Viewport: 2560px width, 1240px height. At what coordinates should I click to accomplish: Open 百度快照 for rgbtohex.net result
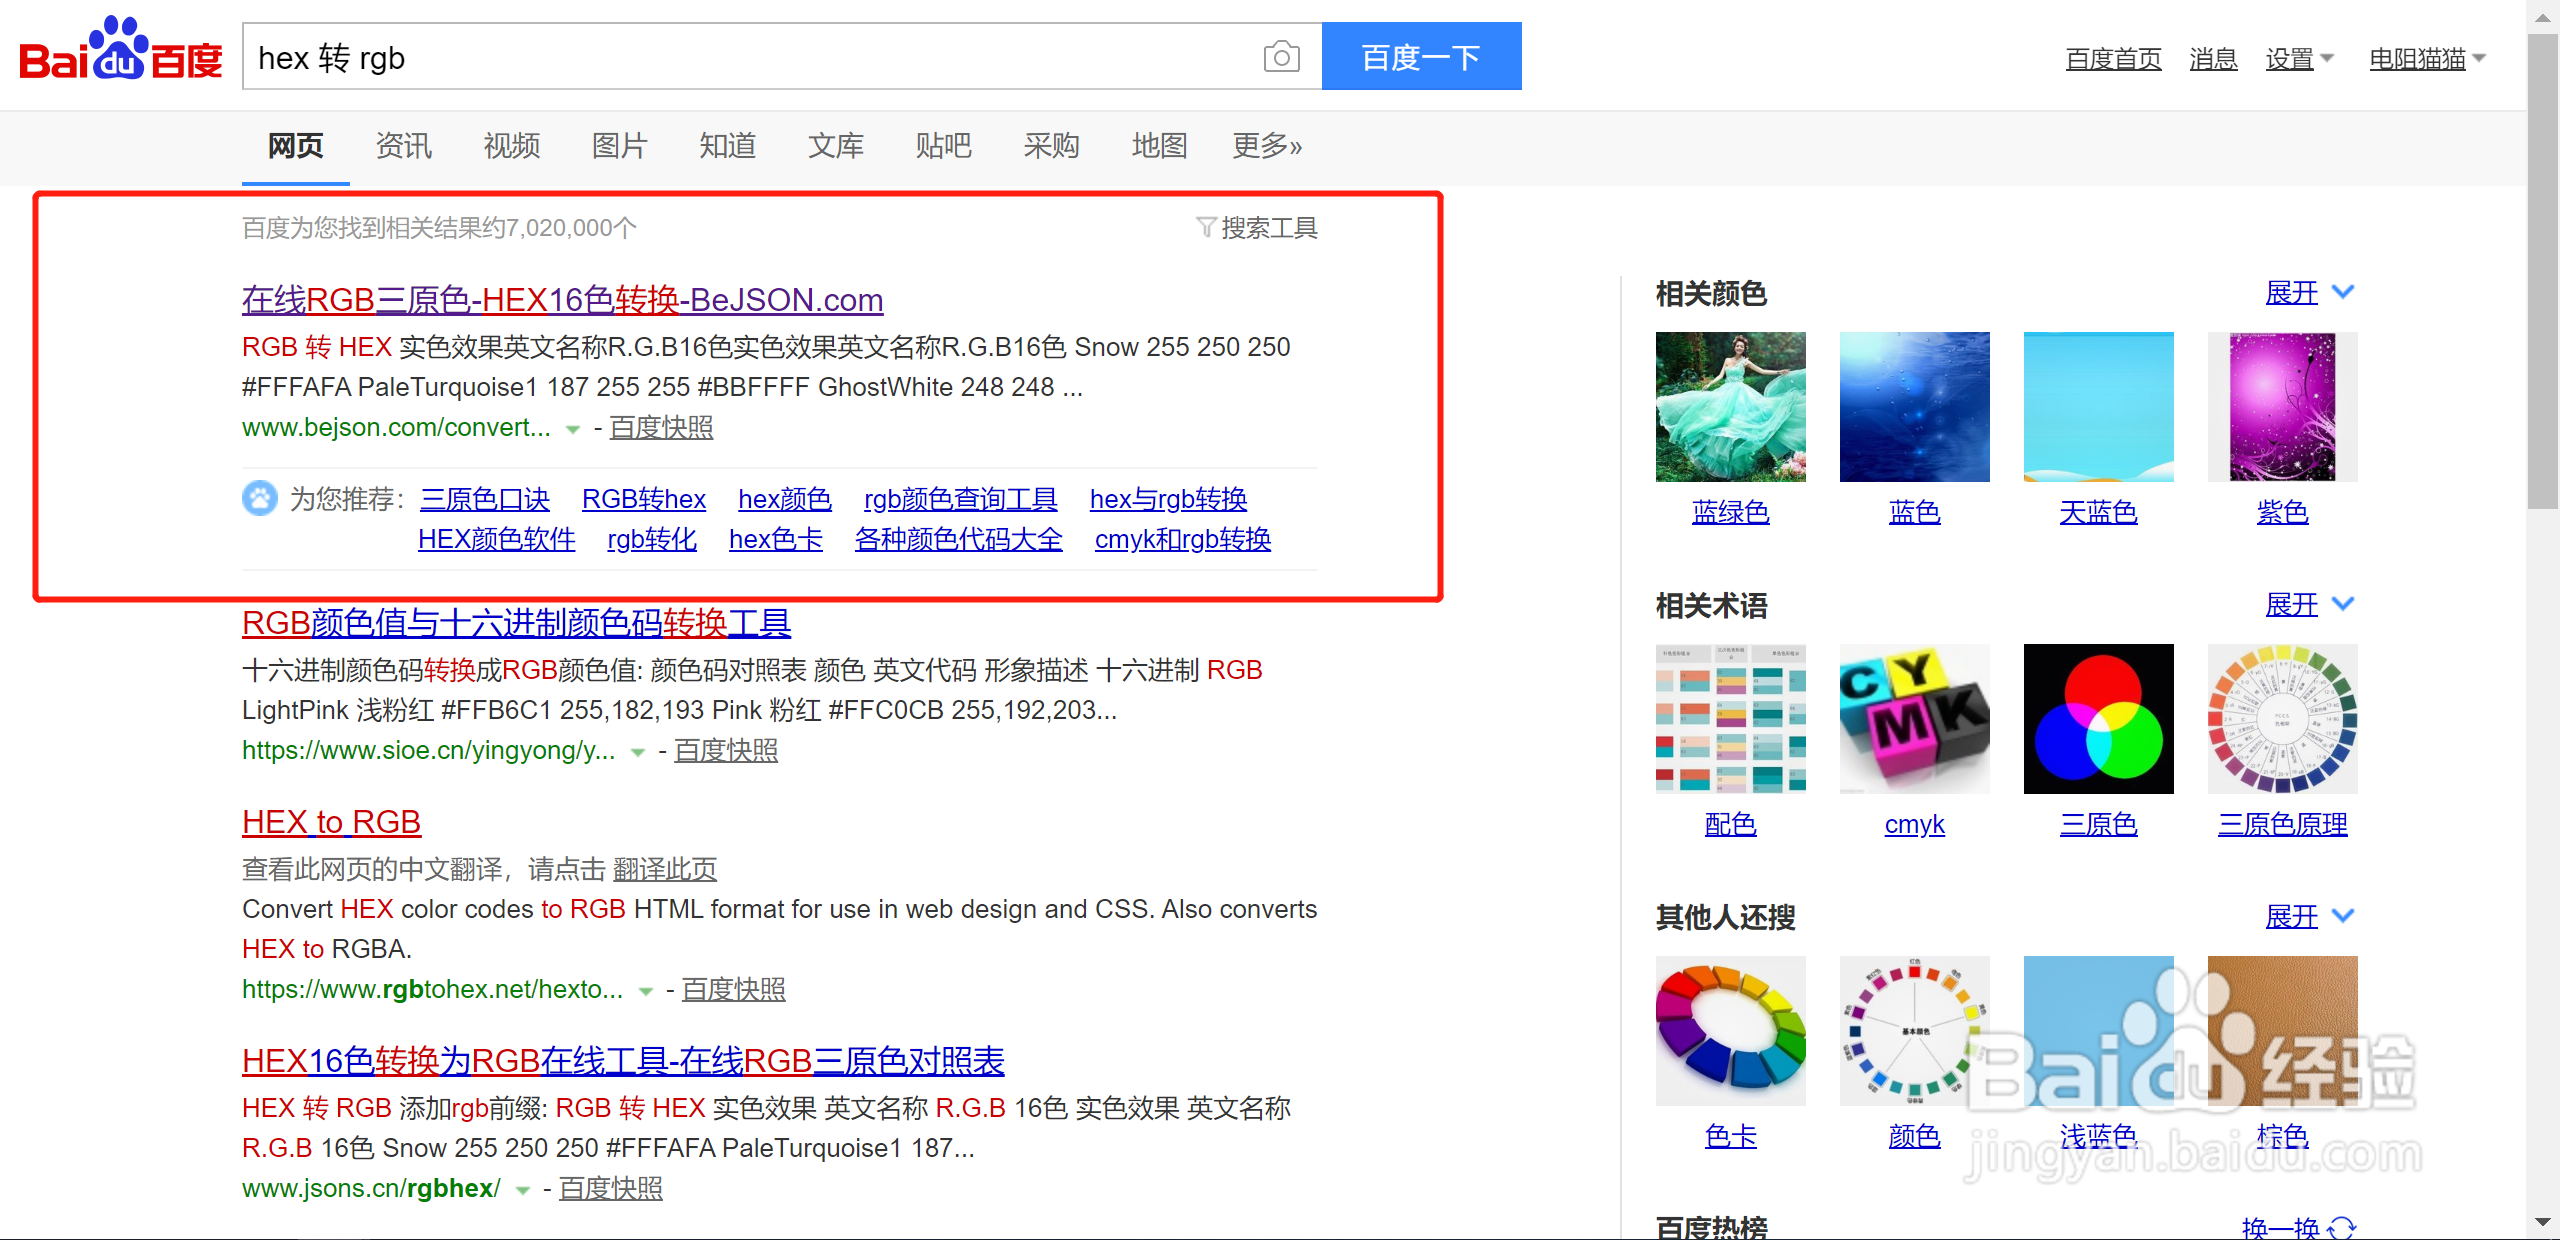coord(734,989)
